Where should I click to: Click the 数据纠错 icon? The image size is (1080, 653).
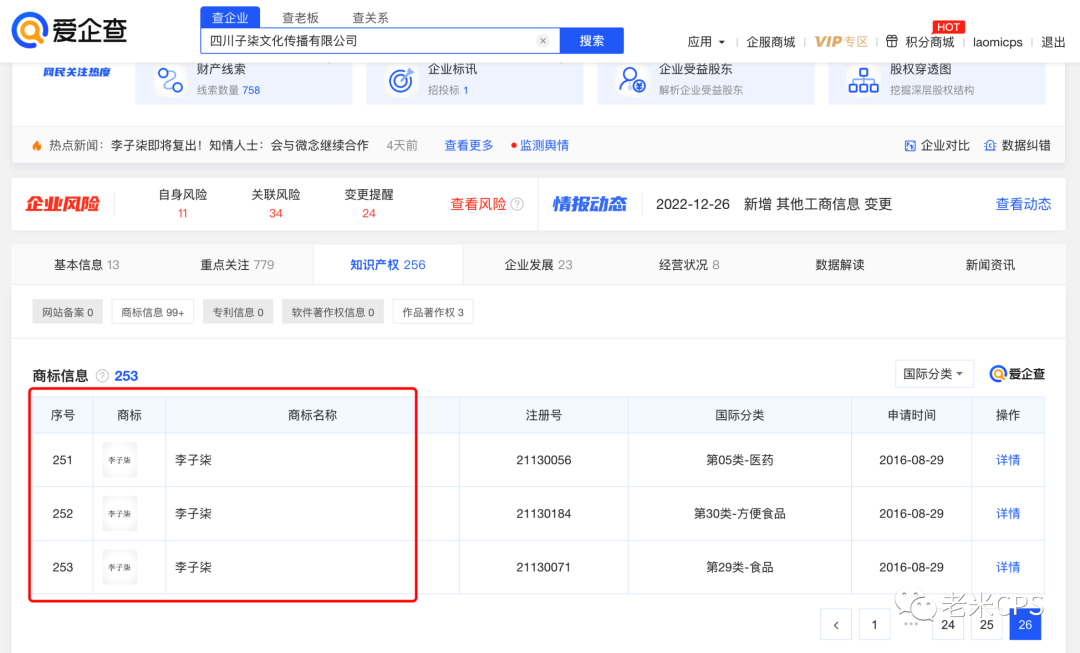(990, 145)
